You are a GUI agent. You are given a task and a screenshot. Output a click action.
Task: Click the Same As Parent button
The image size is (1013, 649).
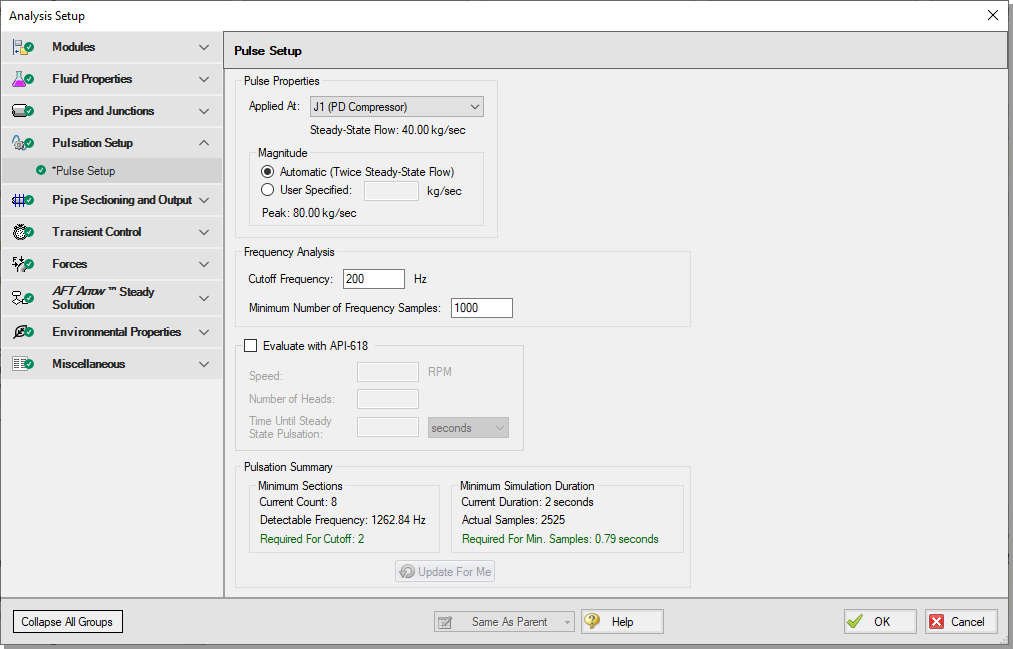[x=505, y=622]
